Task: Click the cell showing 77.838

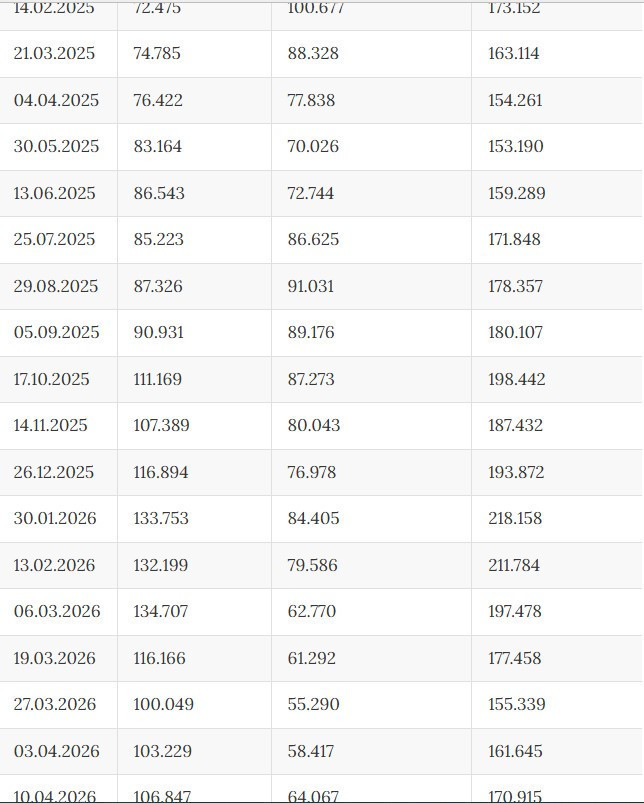Action: pos(311,100)
